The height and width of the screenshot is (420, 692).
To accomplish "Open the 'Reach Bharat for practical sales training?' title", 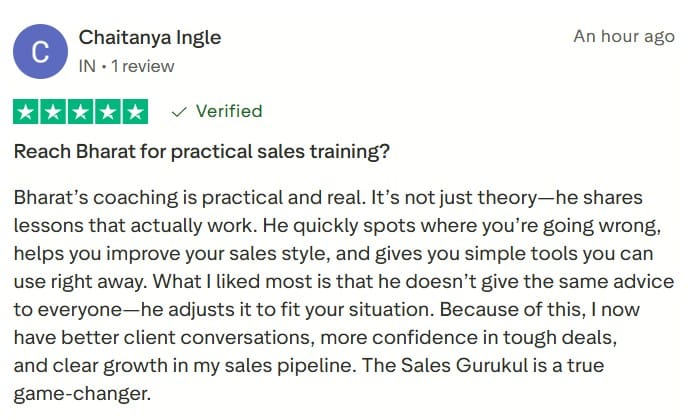I will click(201, 153).
